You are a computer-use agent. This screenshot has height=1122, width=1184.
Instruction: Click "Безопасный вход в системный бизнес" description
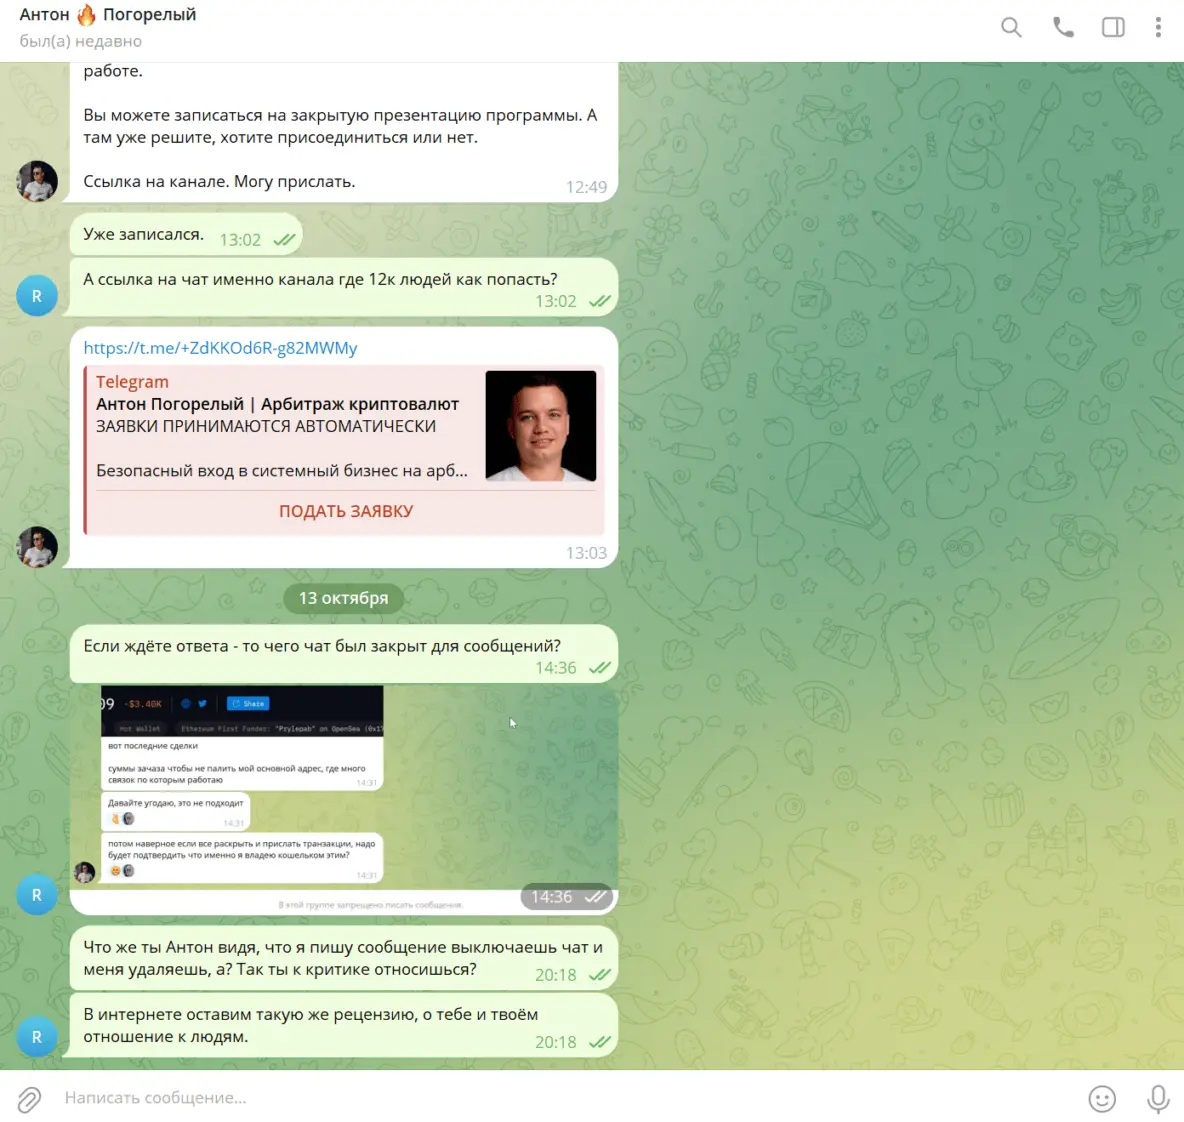(x=282, y=470)
